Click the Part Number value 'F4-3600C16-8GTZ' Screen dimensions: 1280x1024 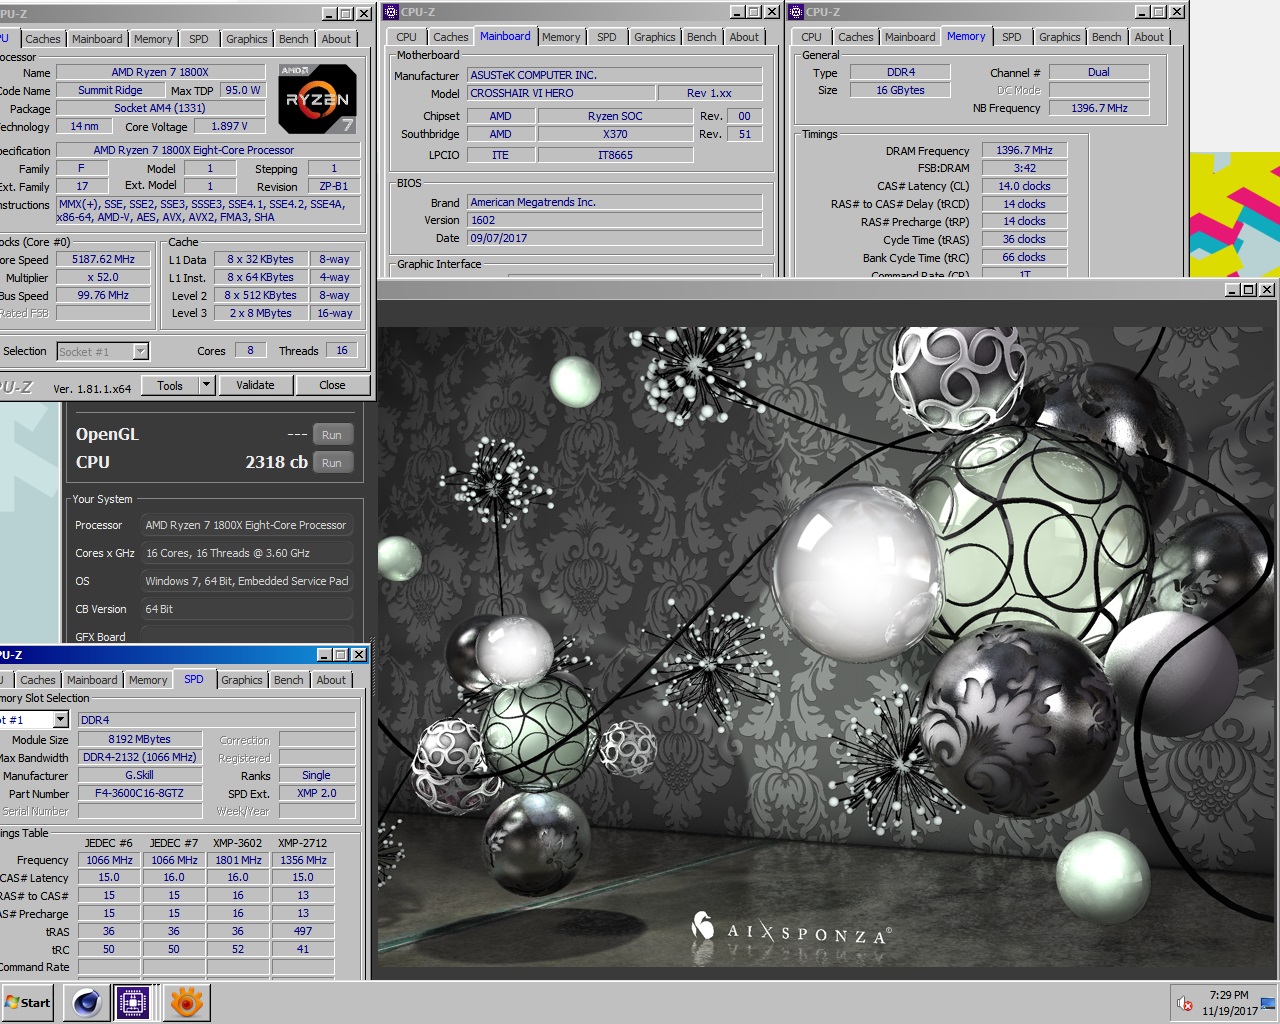pyautogui.click(x=139, y=793)
